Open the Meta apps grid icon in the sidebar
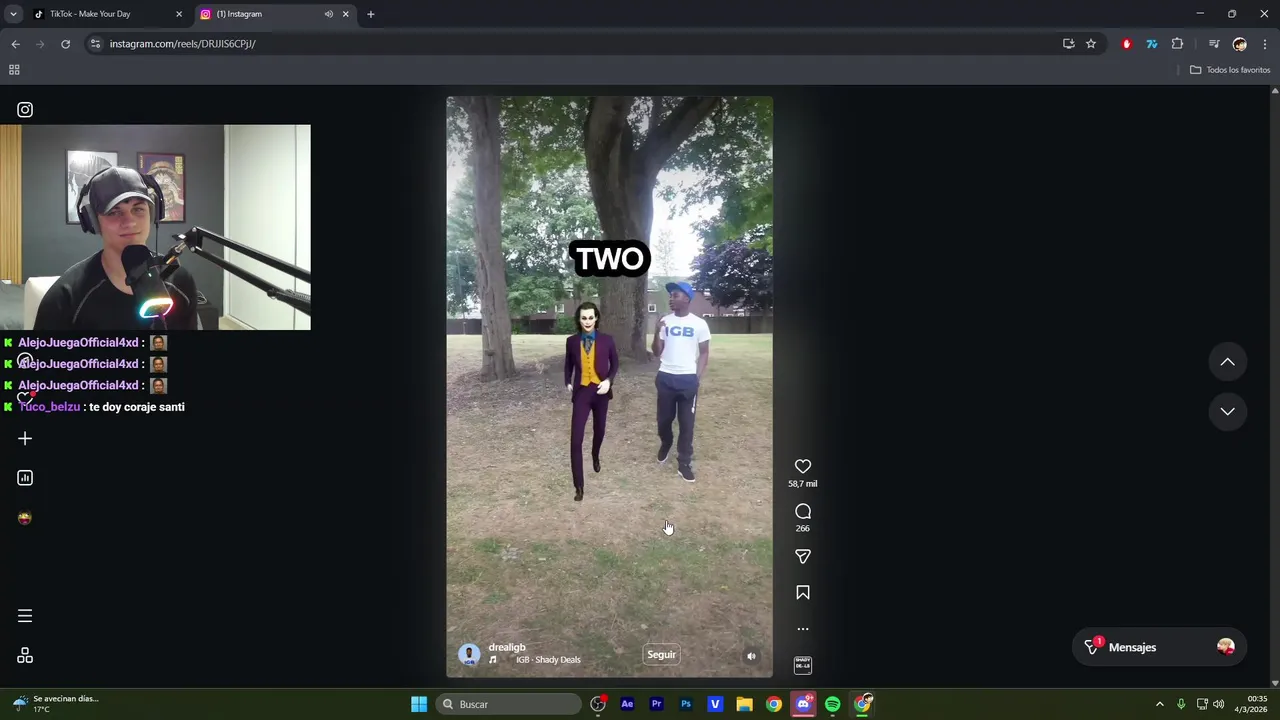Image resolution: width=1280 pixels, height=720 pixels. point(25,656)
